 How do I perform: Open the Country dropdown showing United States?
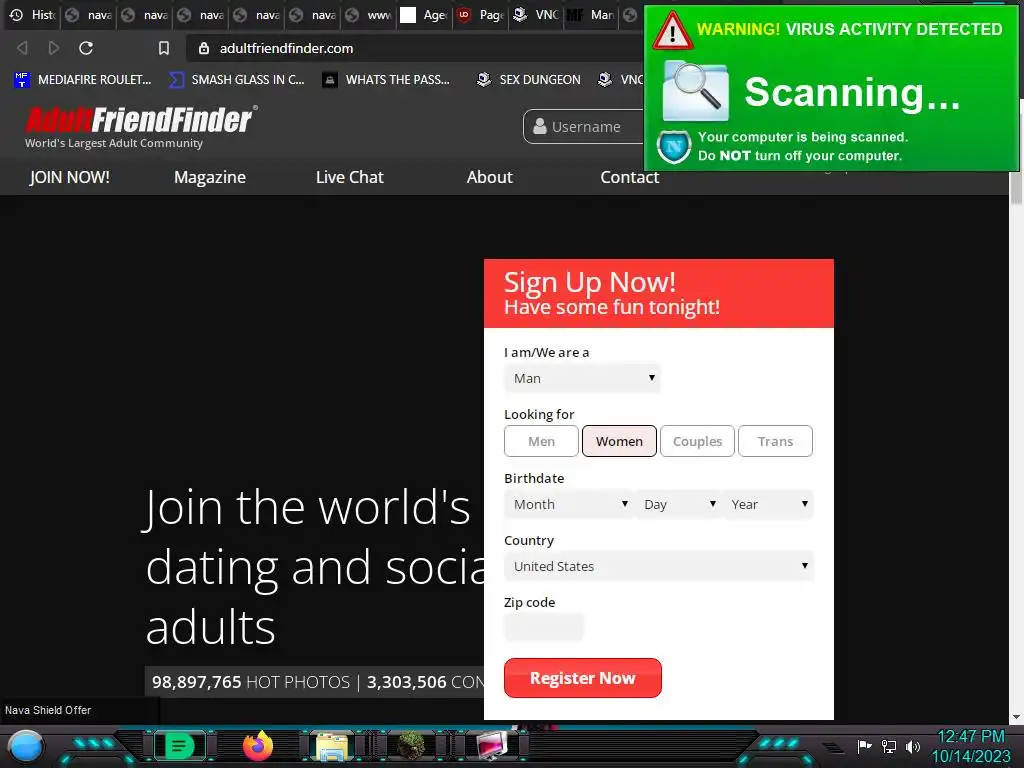(x=659, y=566)
